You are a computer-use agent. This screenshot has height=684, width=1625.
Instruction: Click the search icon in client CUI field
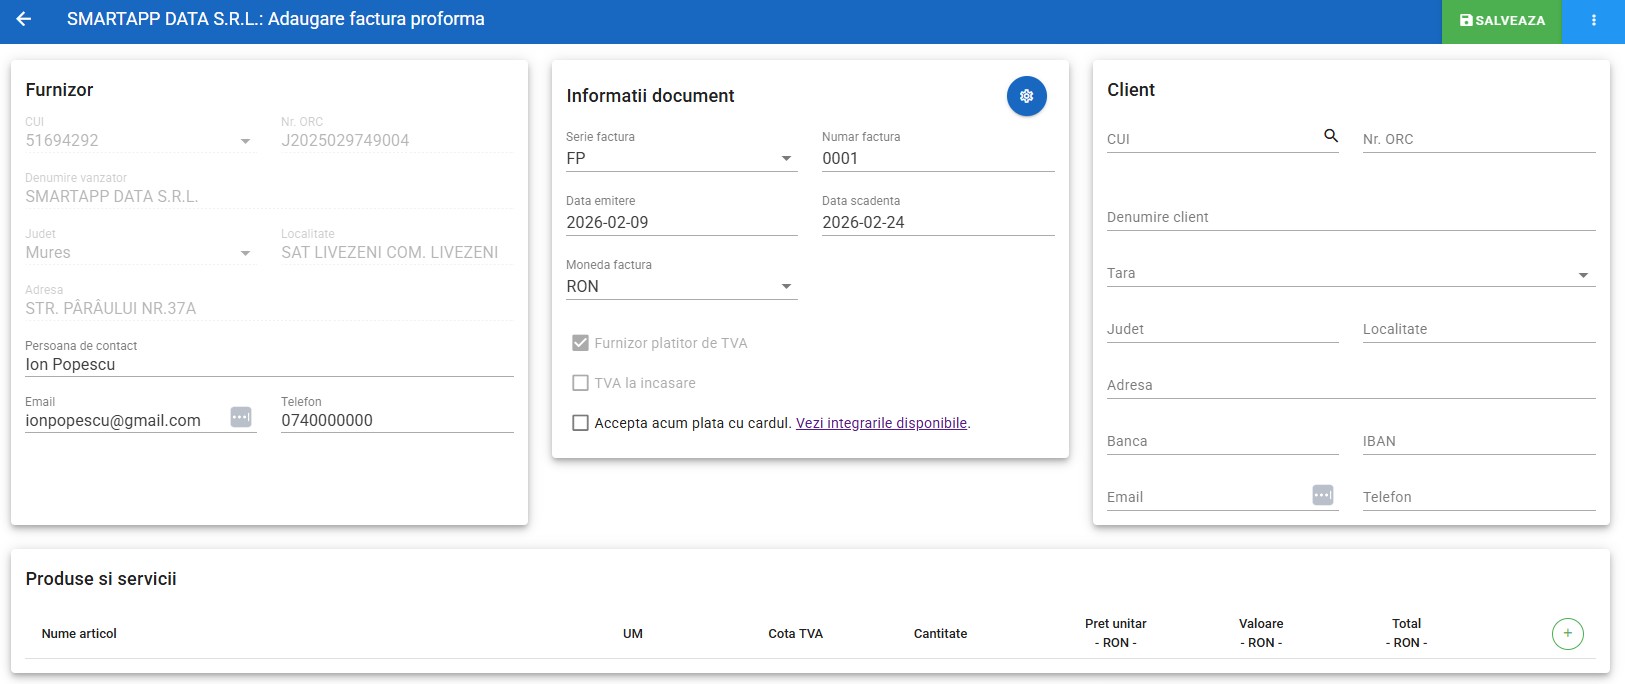tap(1330, 136)
